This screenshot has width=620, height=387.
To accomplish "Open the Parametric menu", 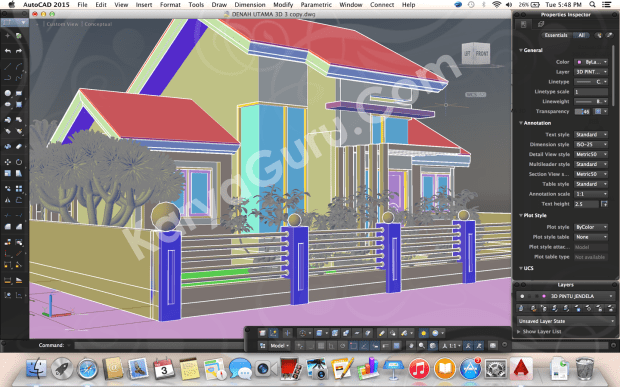I will (316, 4).
